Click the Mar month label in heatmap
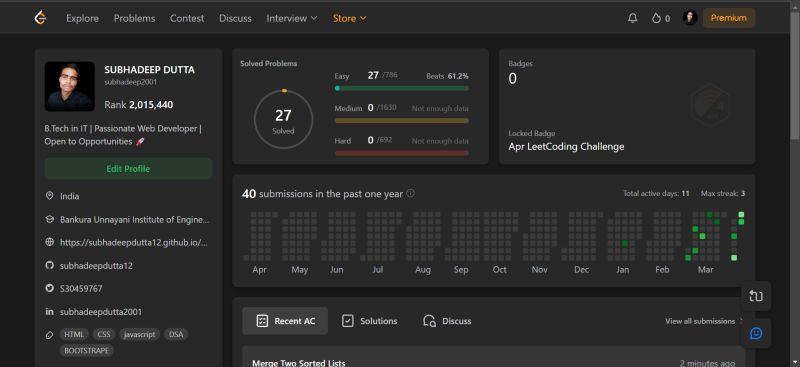This screenshot has height=367, width=800. (706, 270)
